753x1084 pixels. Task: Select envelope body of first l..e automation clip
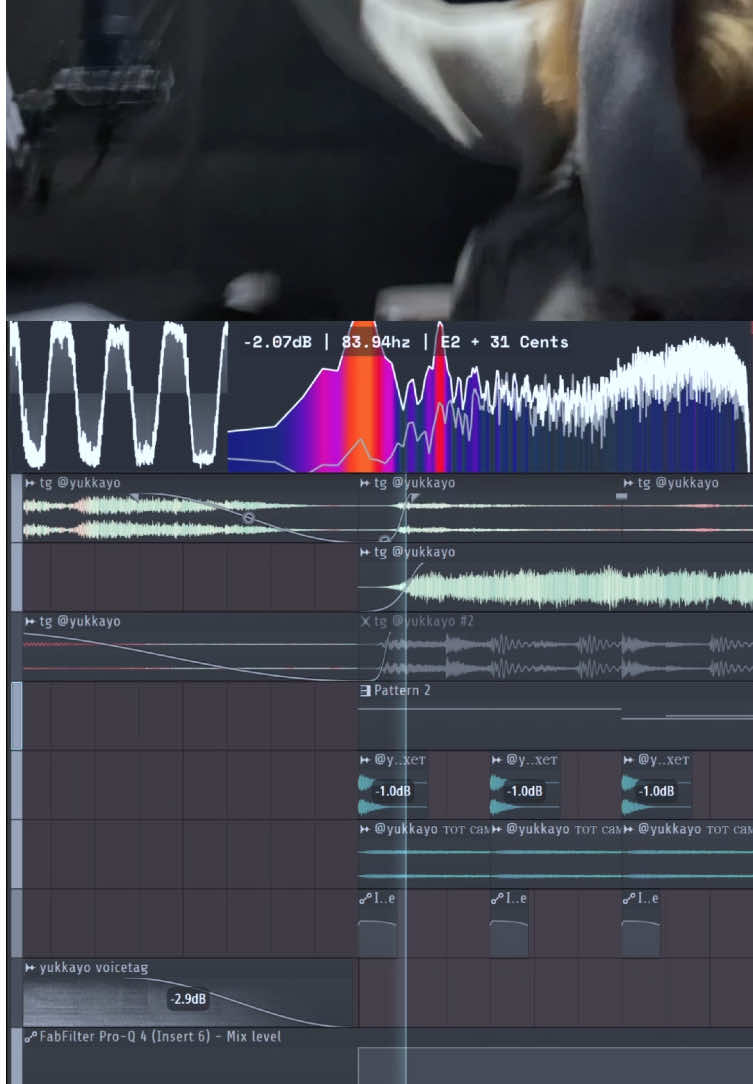tap(378, 939)
